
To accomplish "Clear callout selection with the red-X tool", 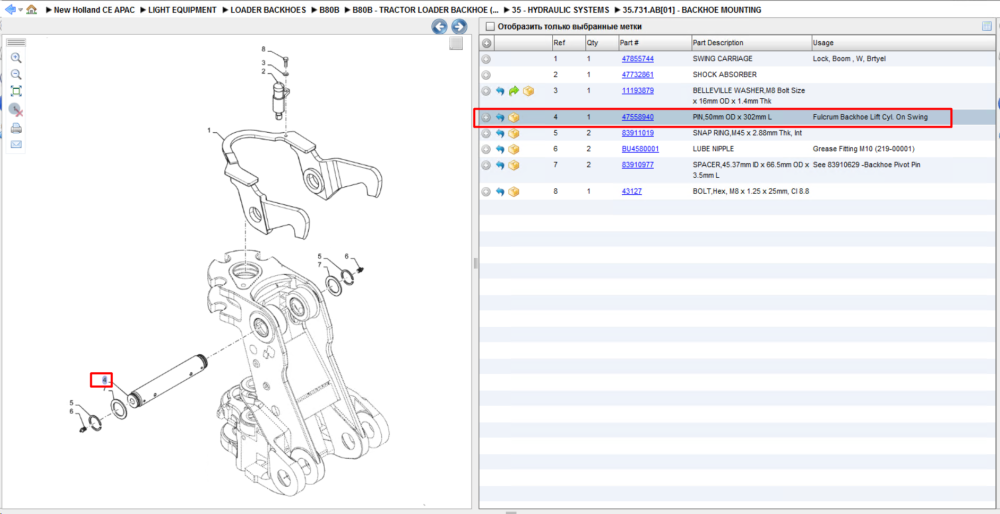I will click(17, 110).
